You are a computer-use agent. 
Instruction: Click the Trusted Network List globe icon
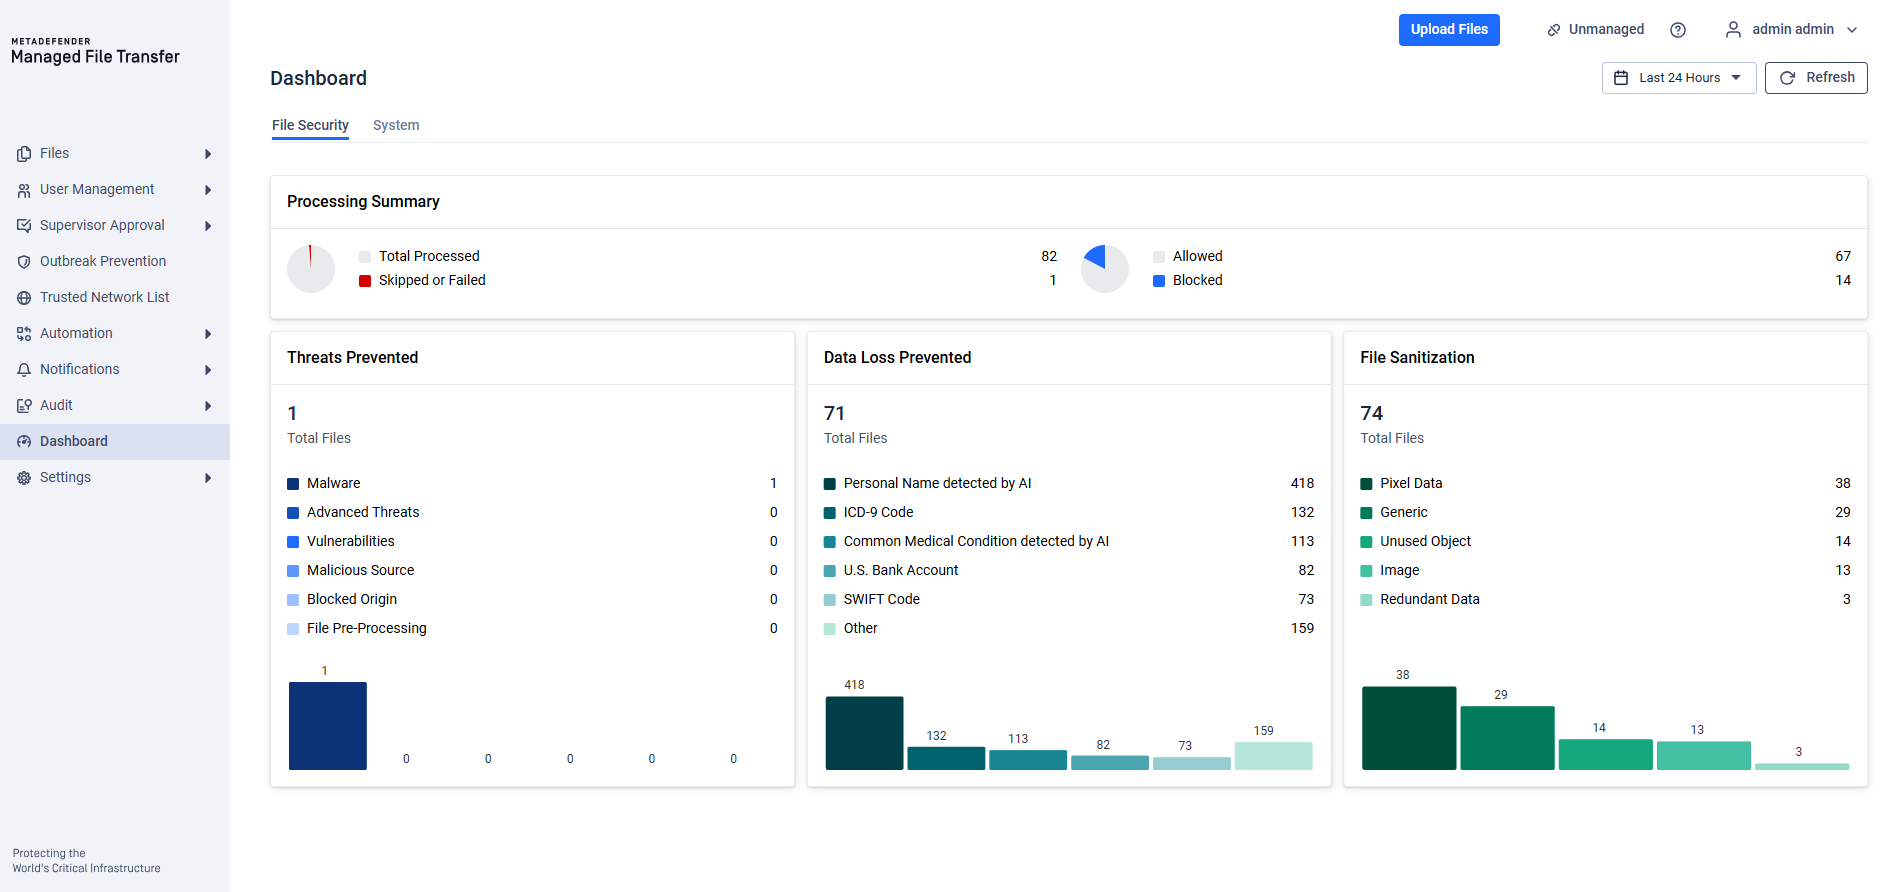(x=24, y=298)
